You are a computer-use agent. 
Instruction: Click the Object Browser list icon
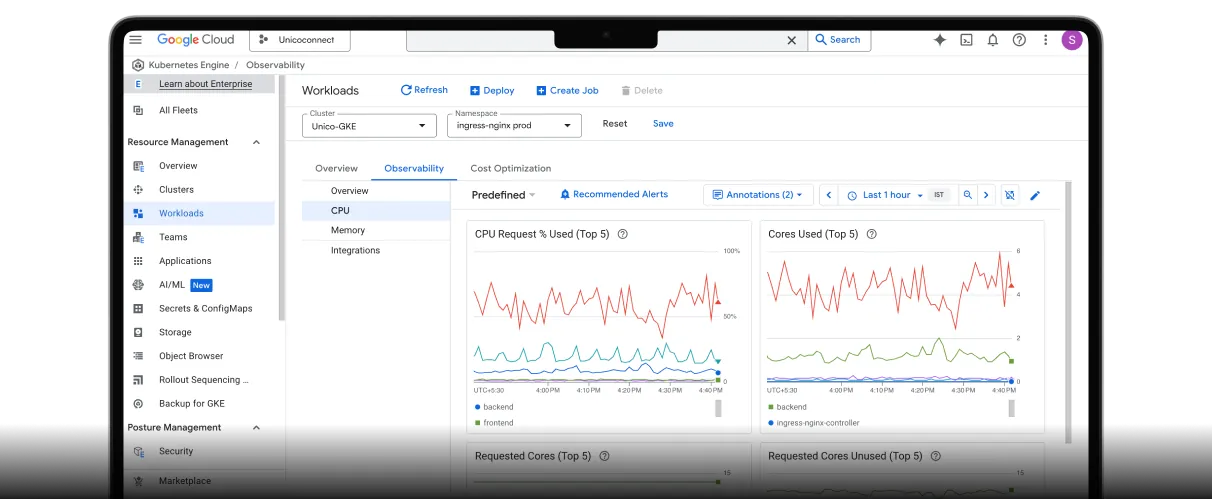point(138,356)
